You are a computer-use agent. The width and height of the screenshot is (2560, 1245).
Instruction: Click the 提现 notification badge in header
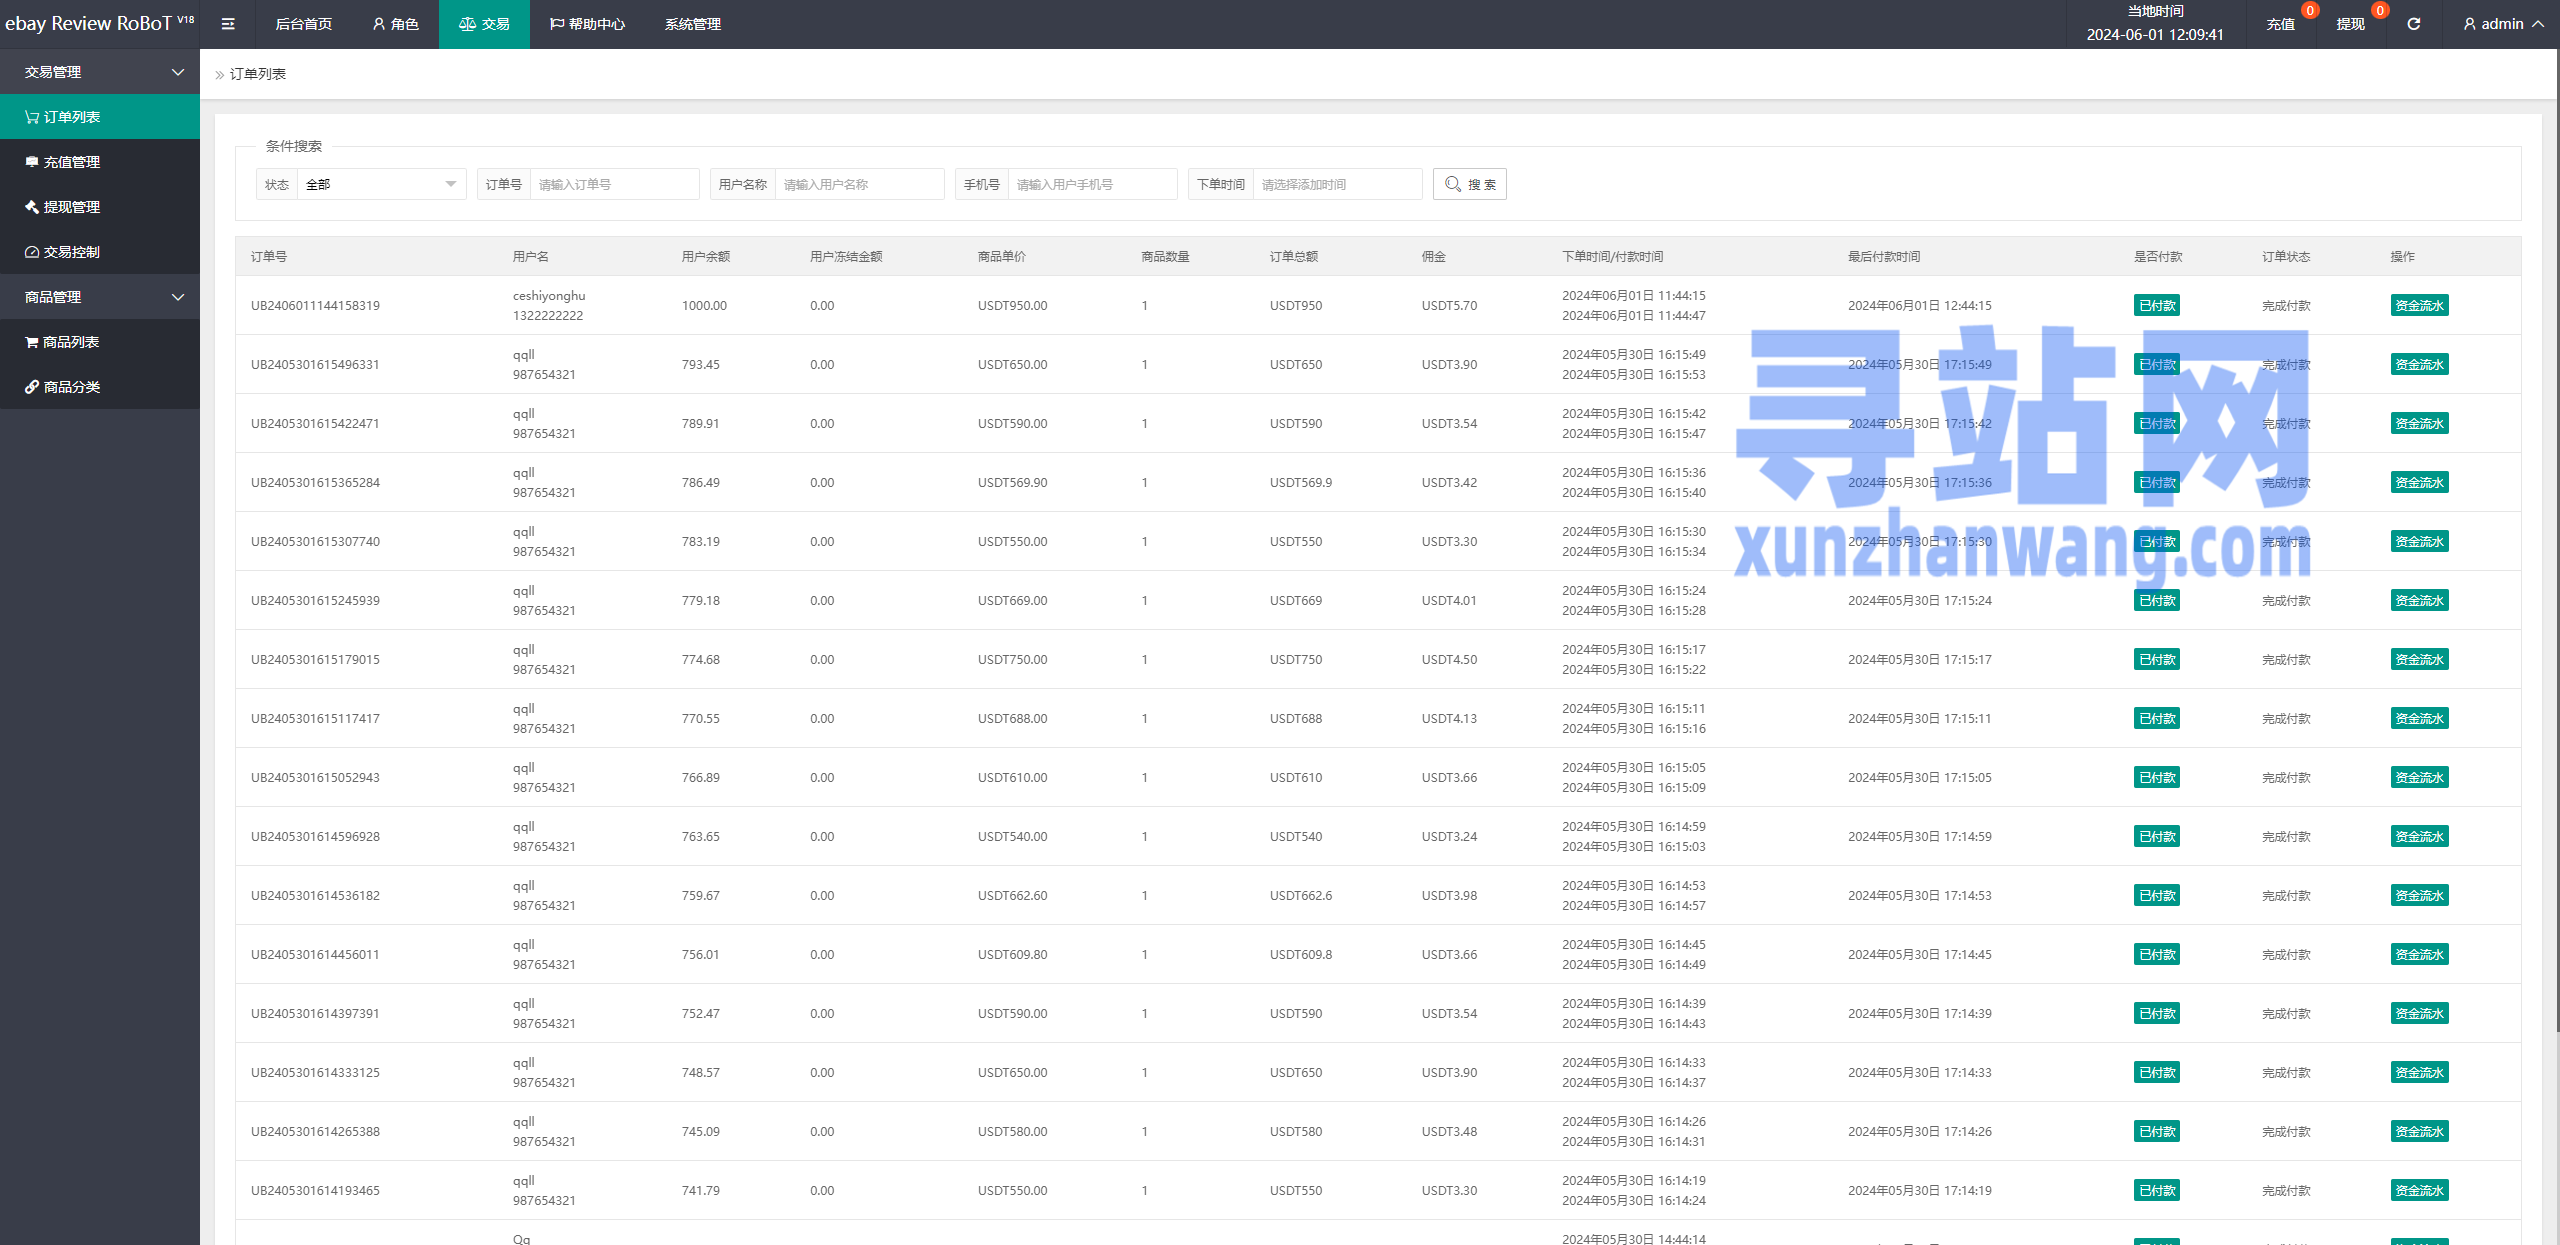[2380, 10]
